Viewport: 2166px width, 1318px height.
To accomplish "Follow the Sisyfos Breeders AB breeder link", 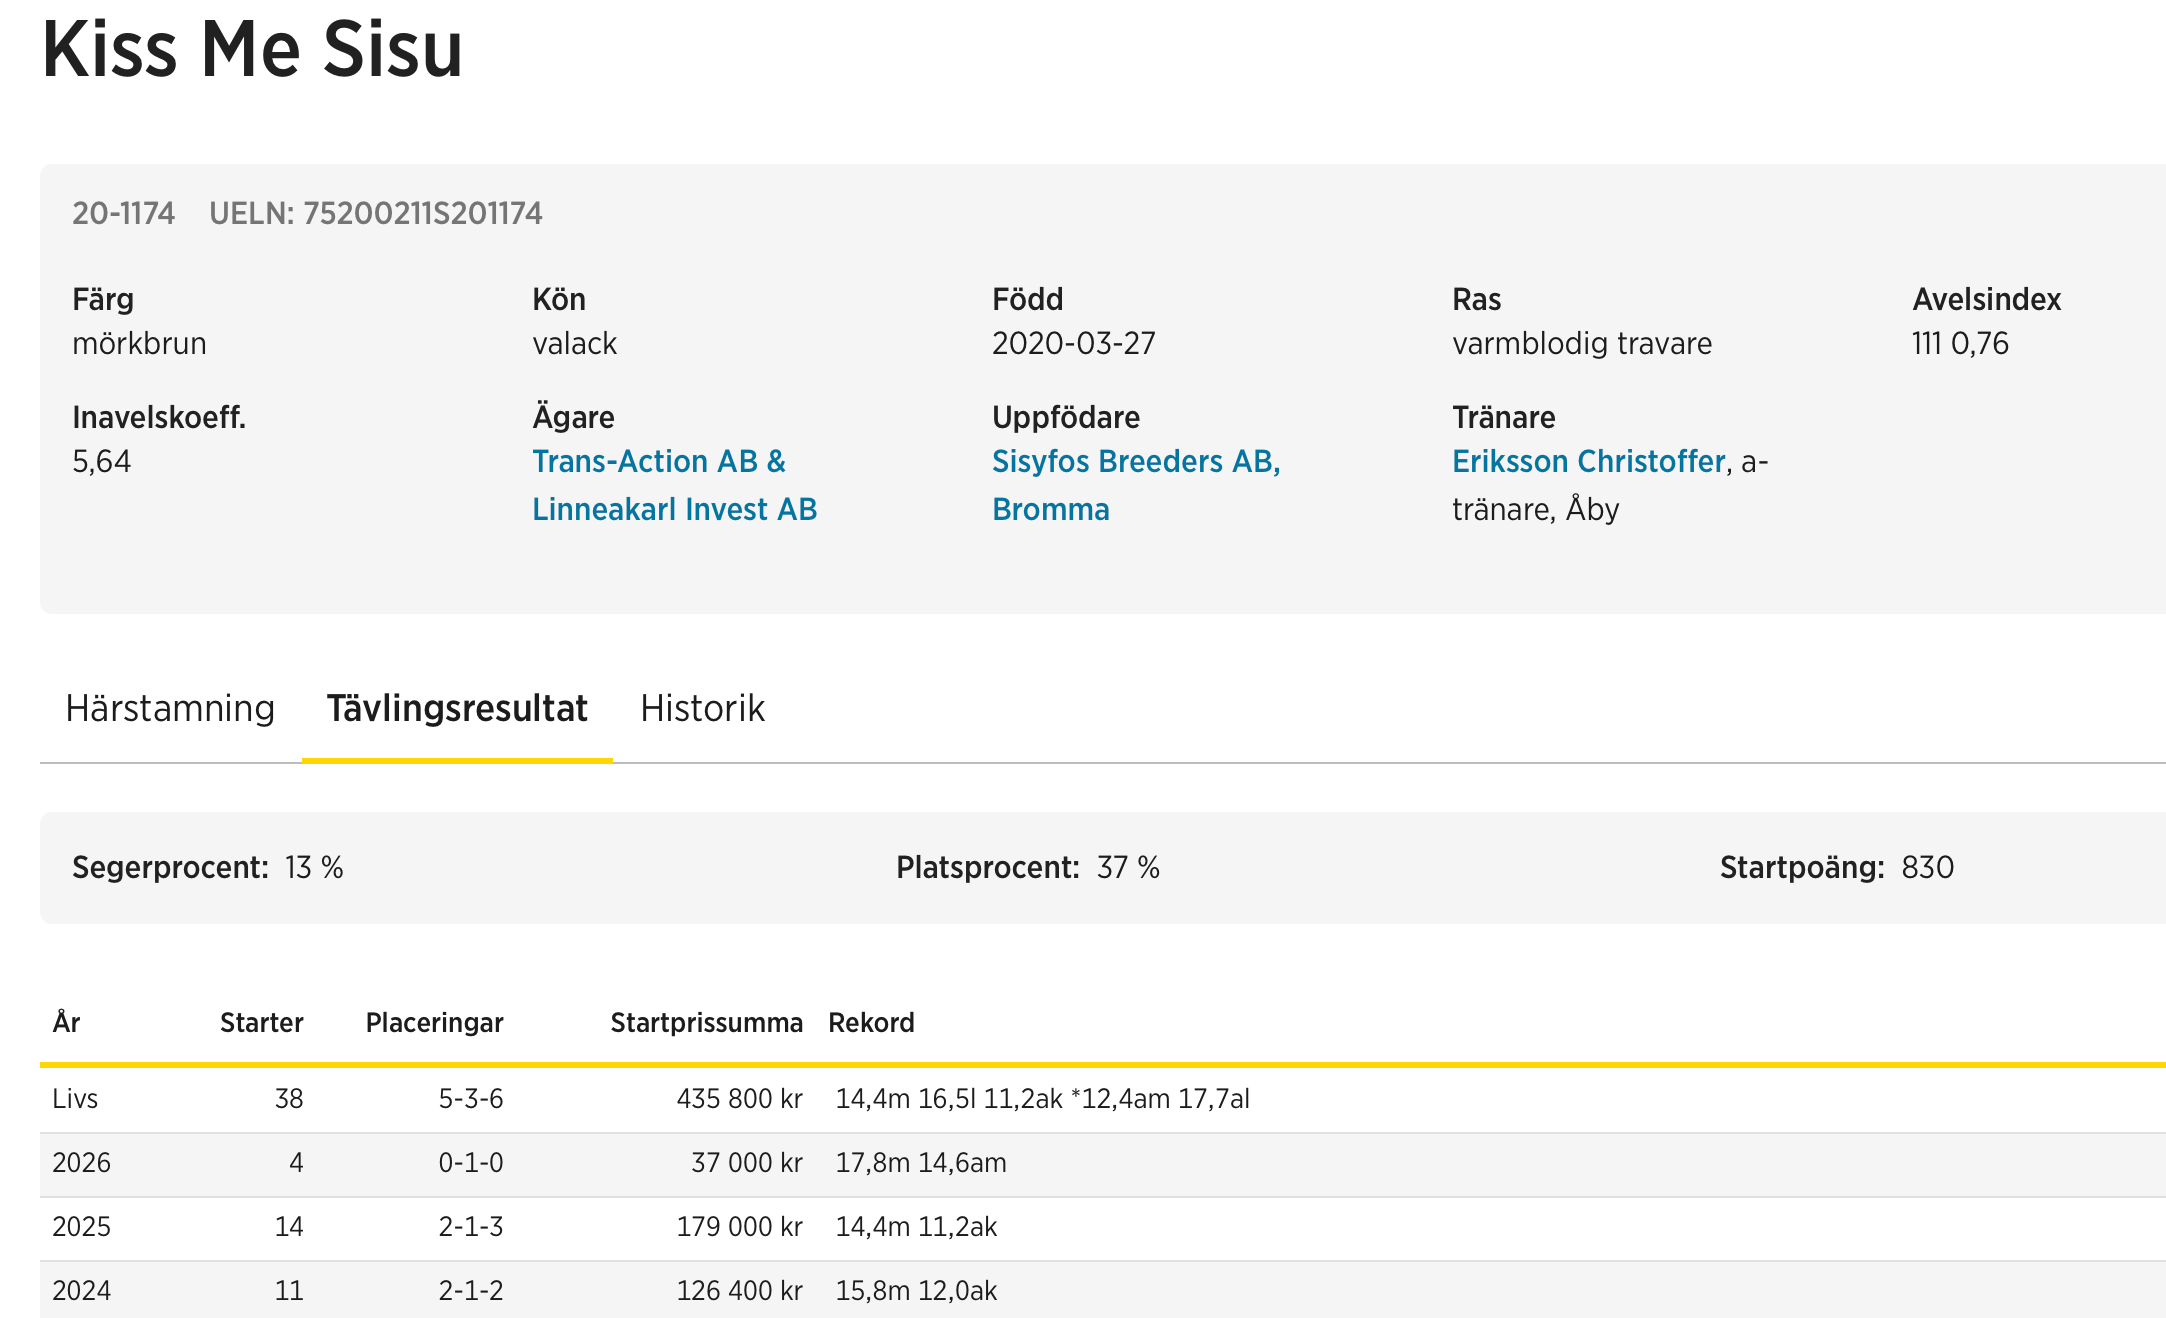I will click(x=1135, y=462).
